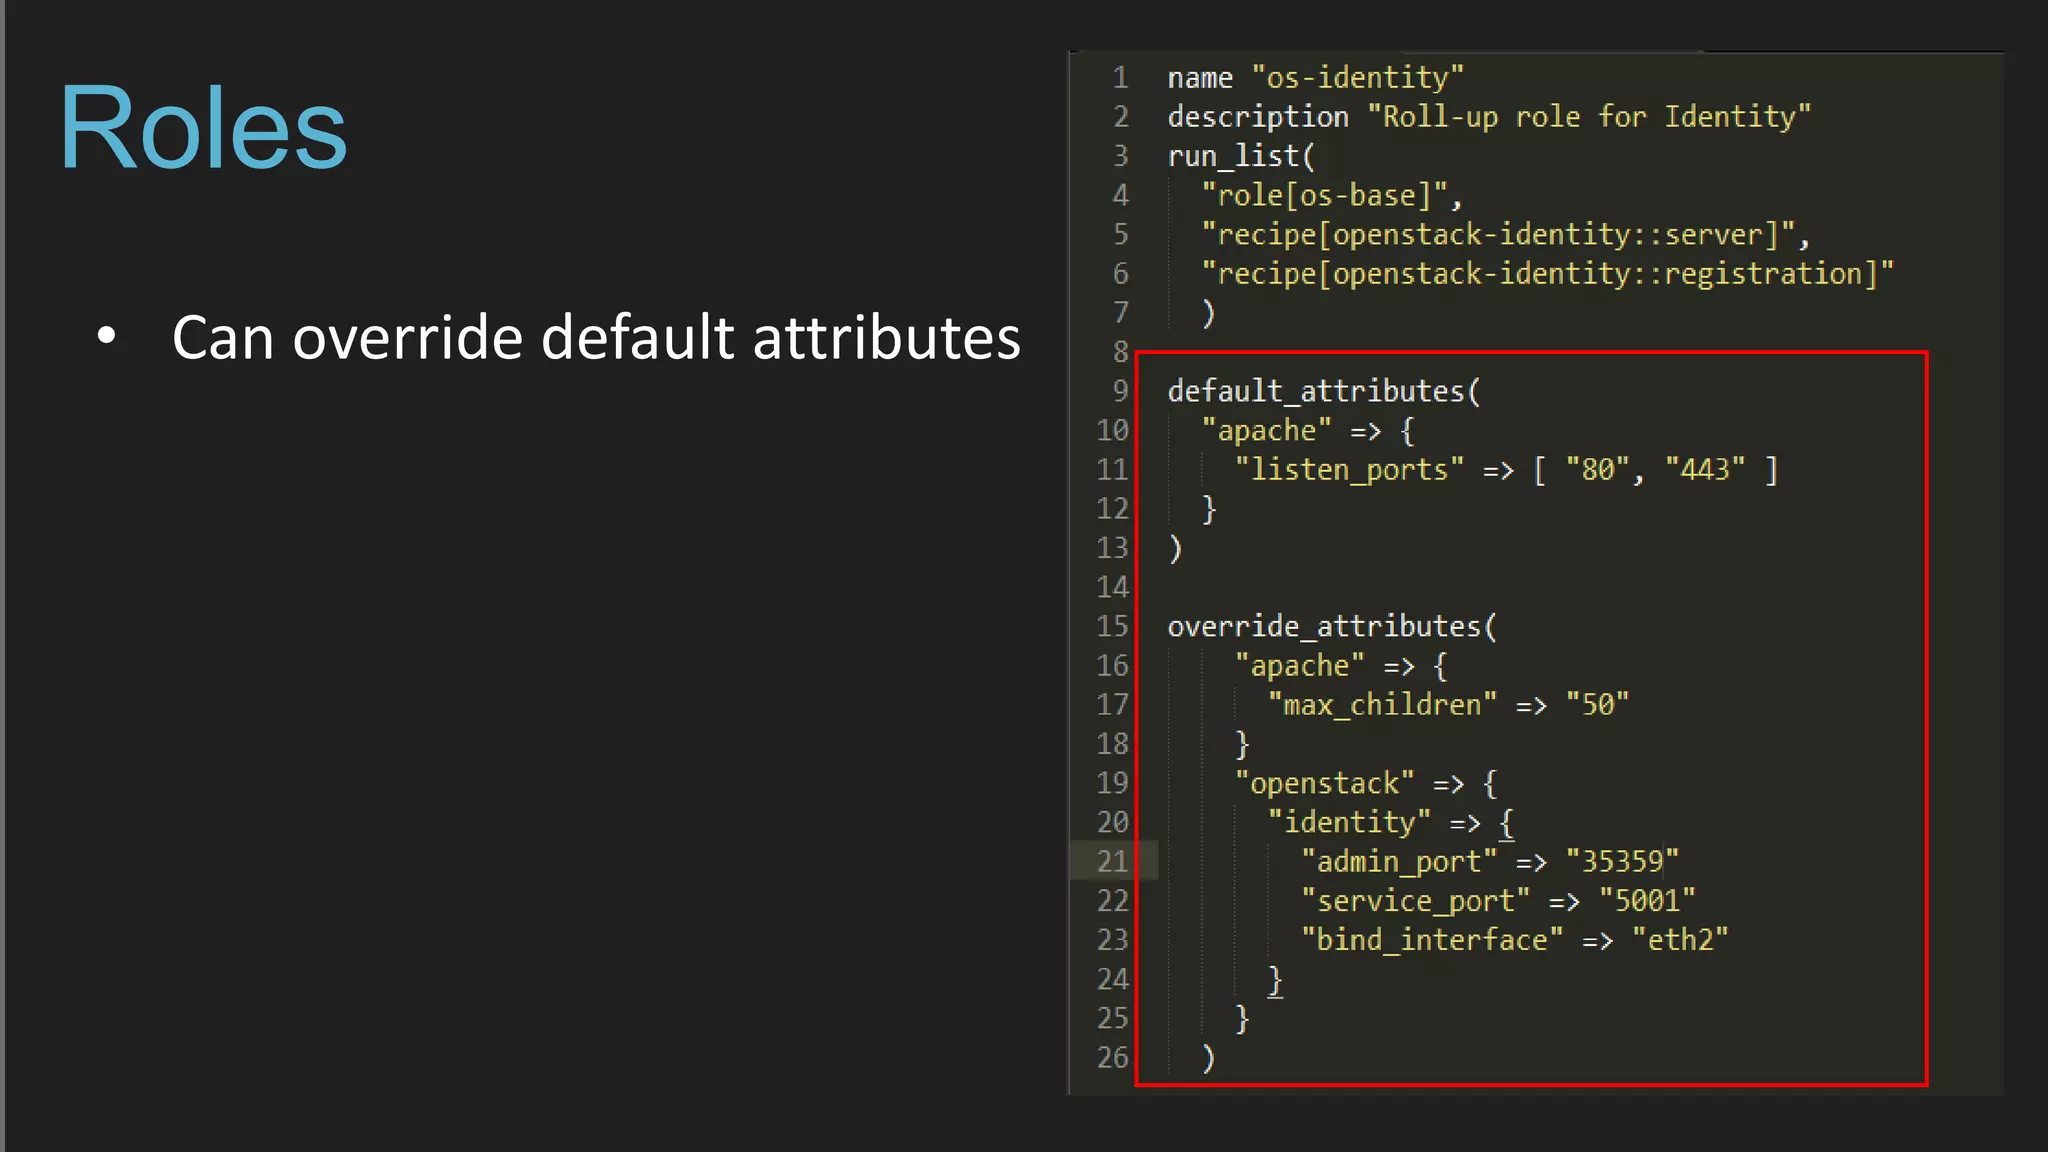Click the default_attributes( code line
Image resolution: width=2048 pixels, height=1152 pixels.
[x=1324, y=391]
